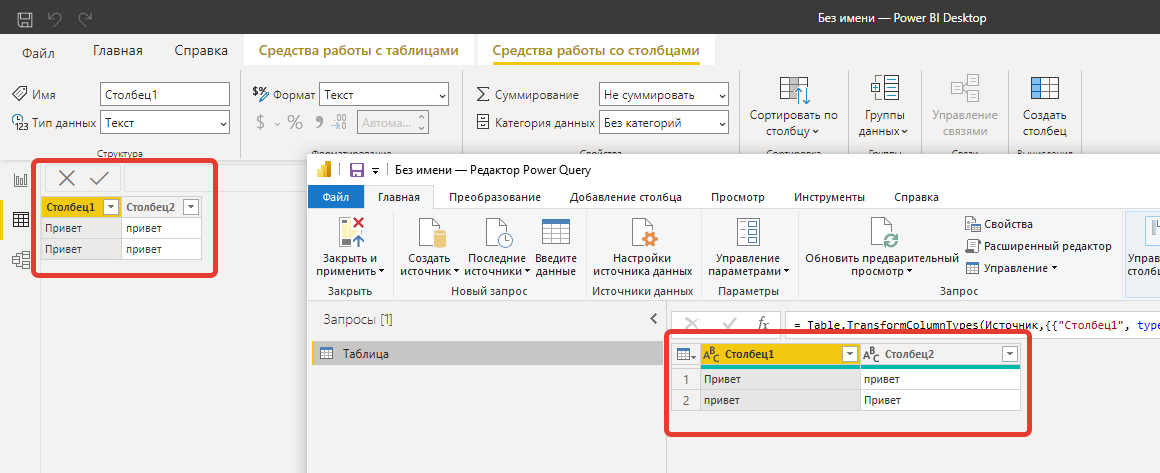Click Сортировать по столбцу button
Viewport: 1160px width, 473px height.
pyautogui.click(x=794, y=106)
